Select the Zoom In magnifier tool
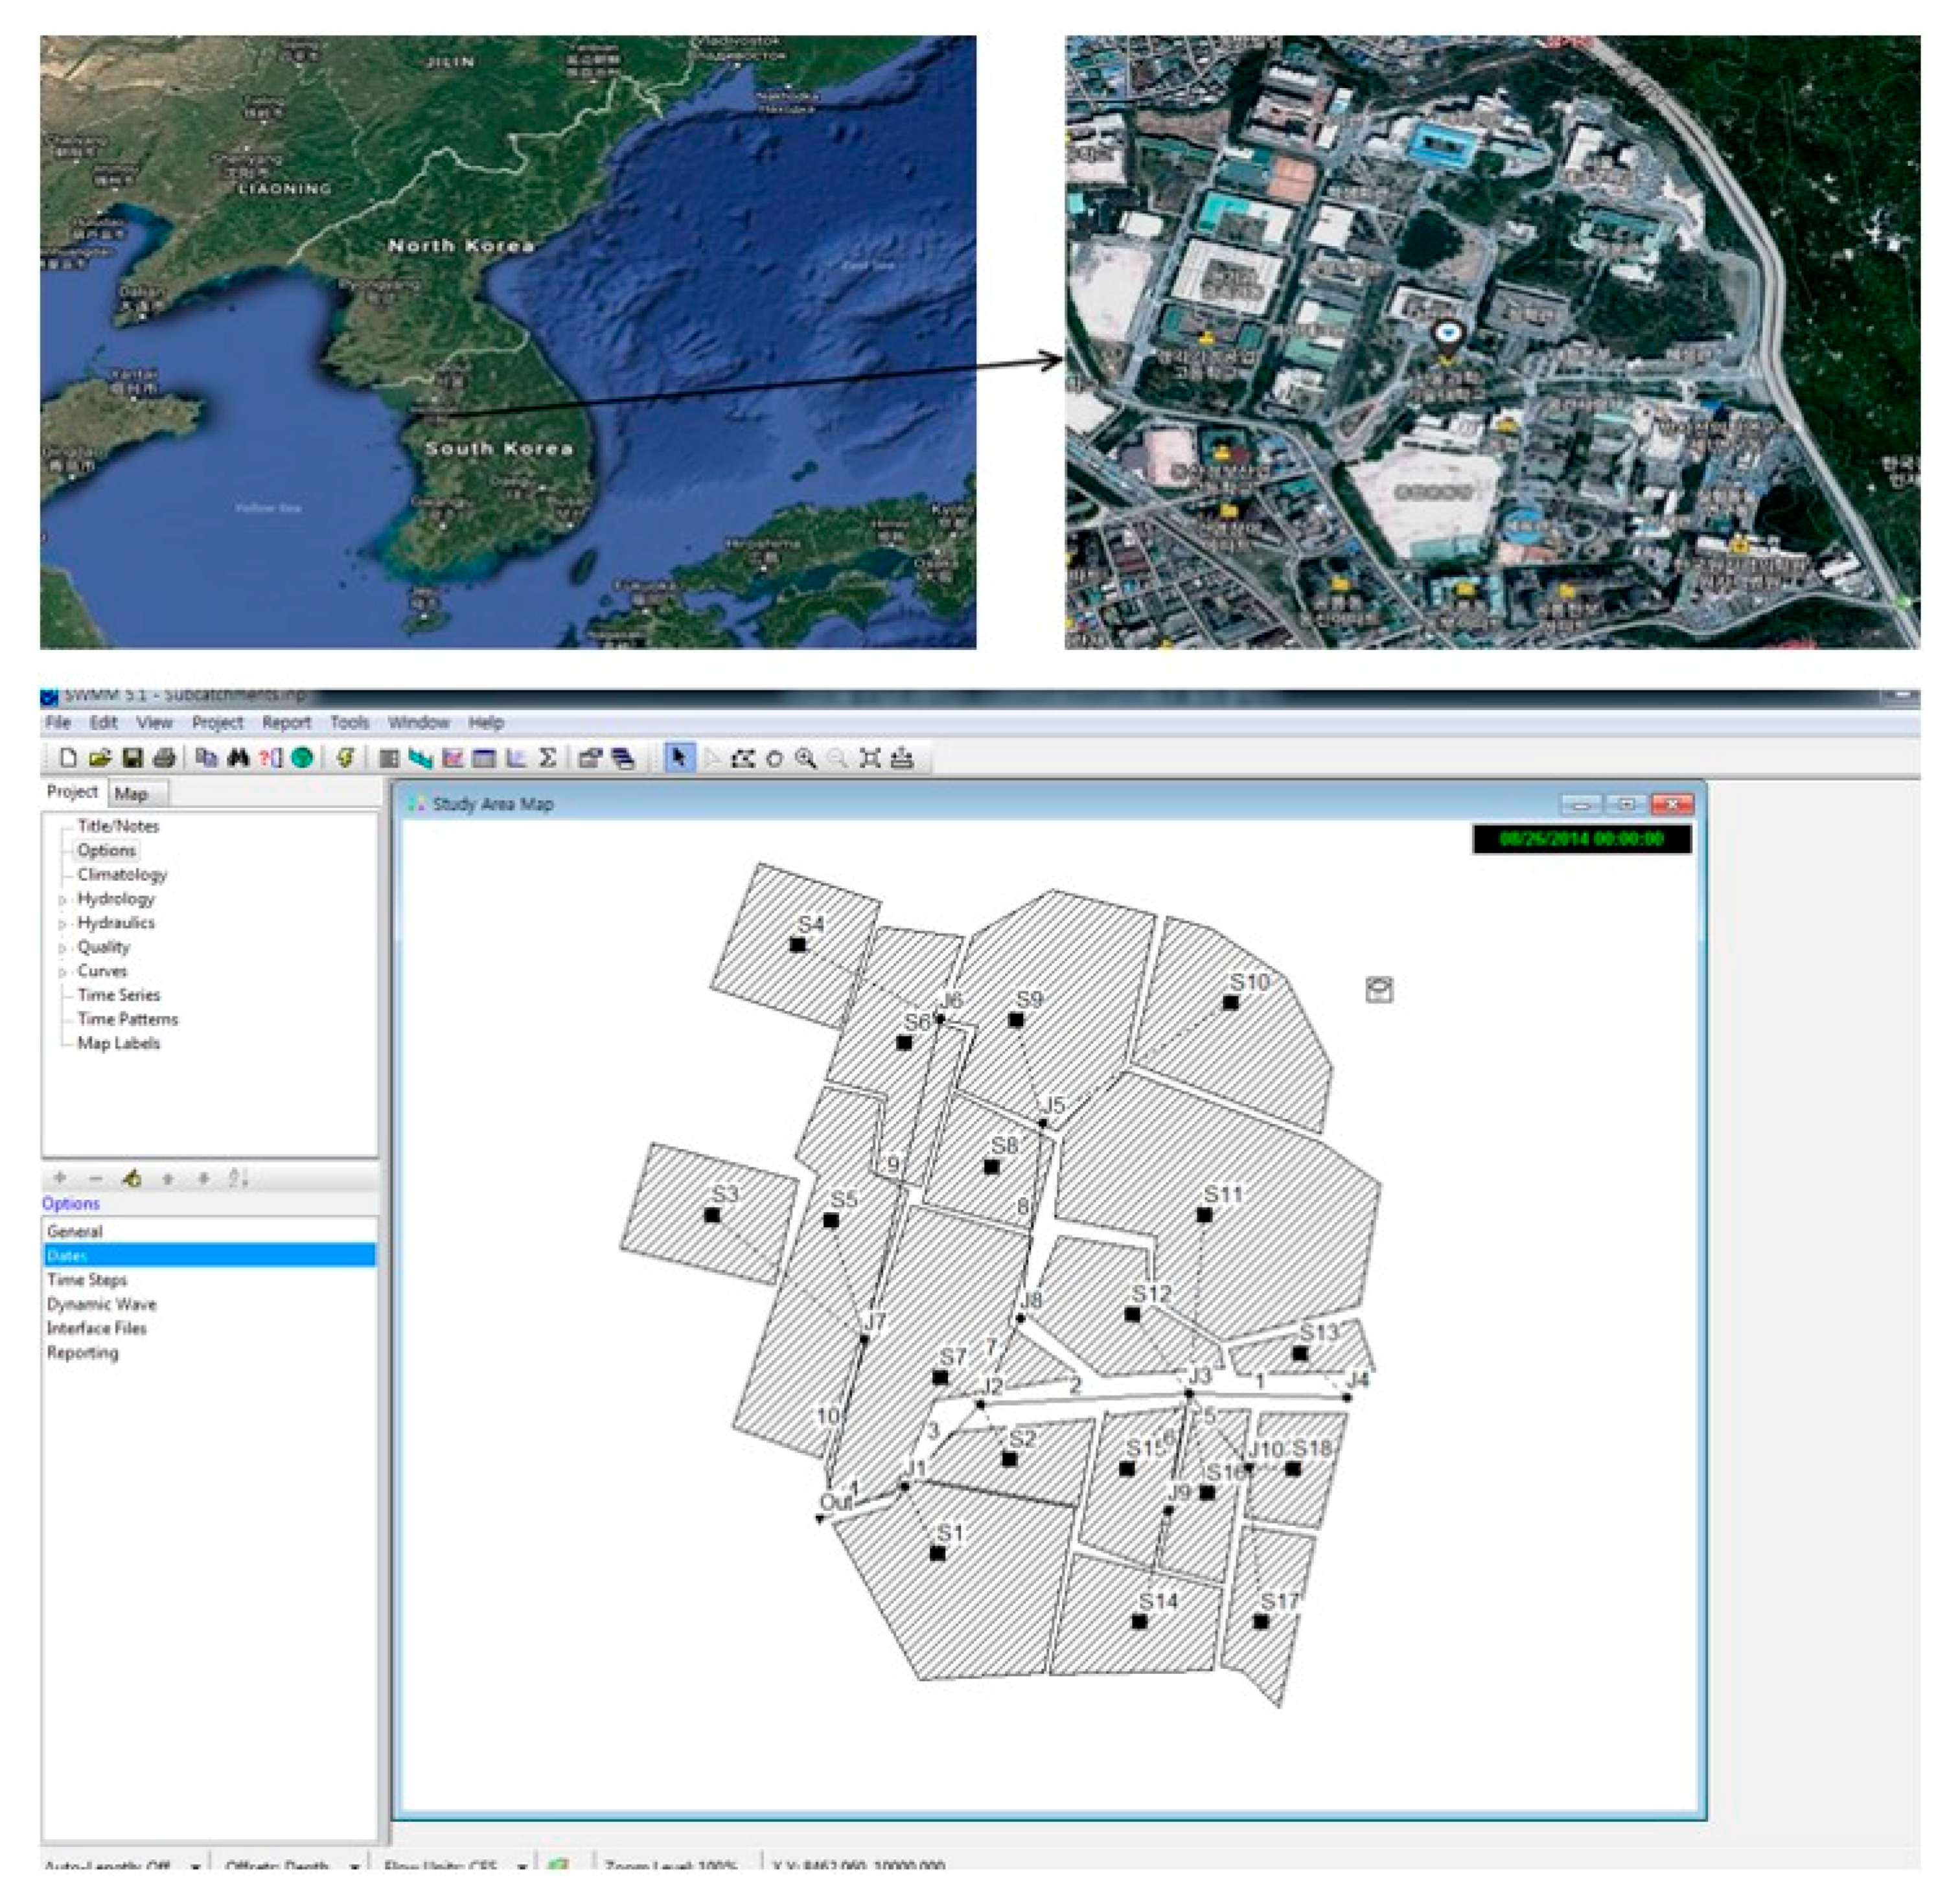The width and height of the screenshot is (1947, 1904). point(805,758)
